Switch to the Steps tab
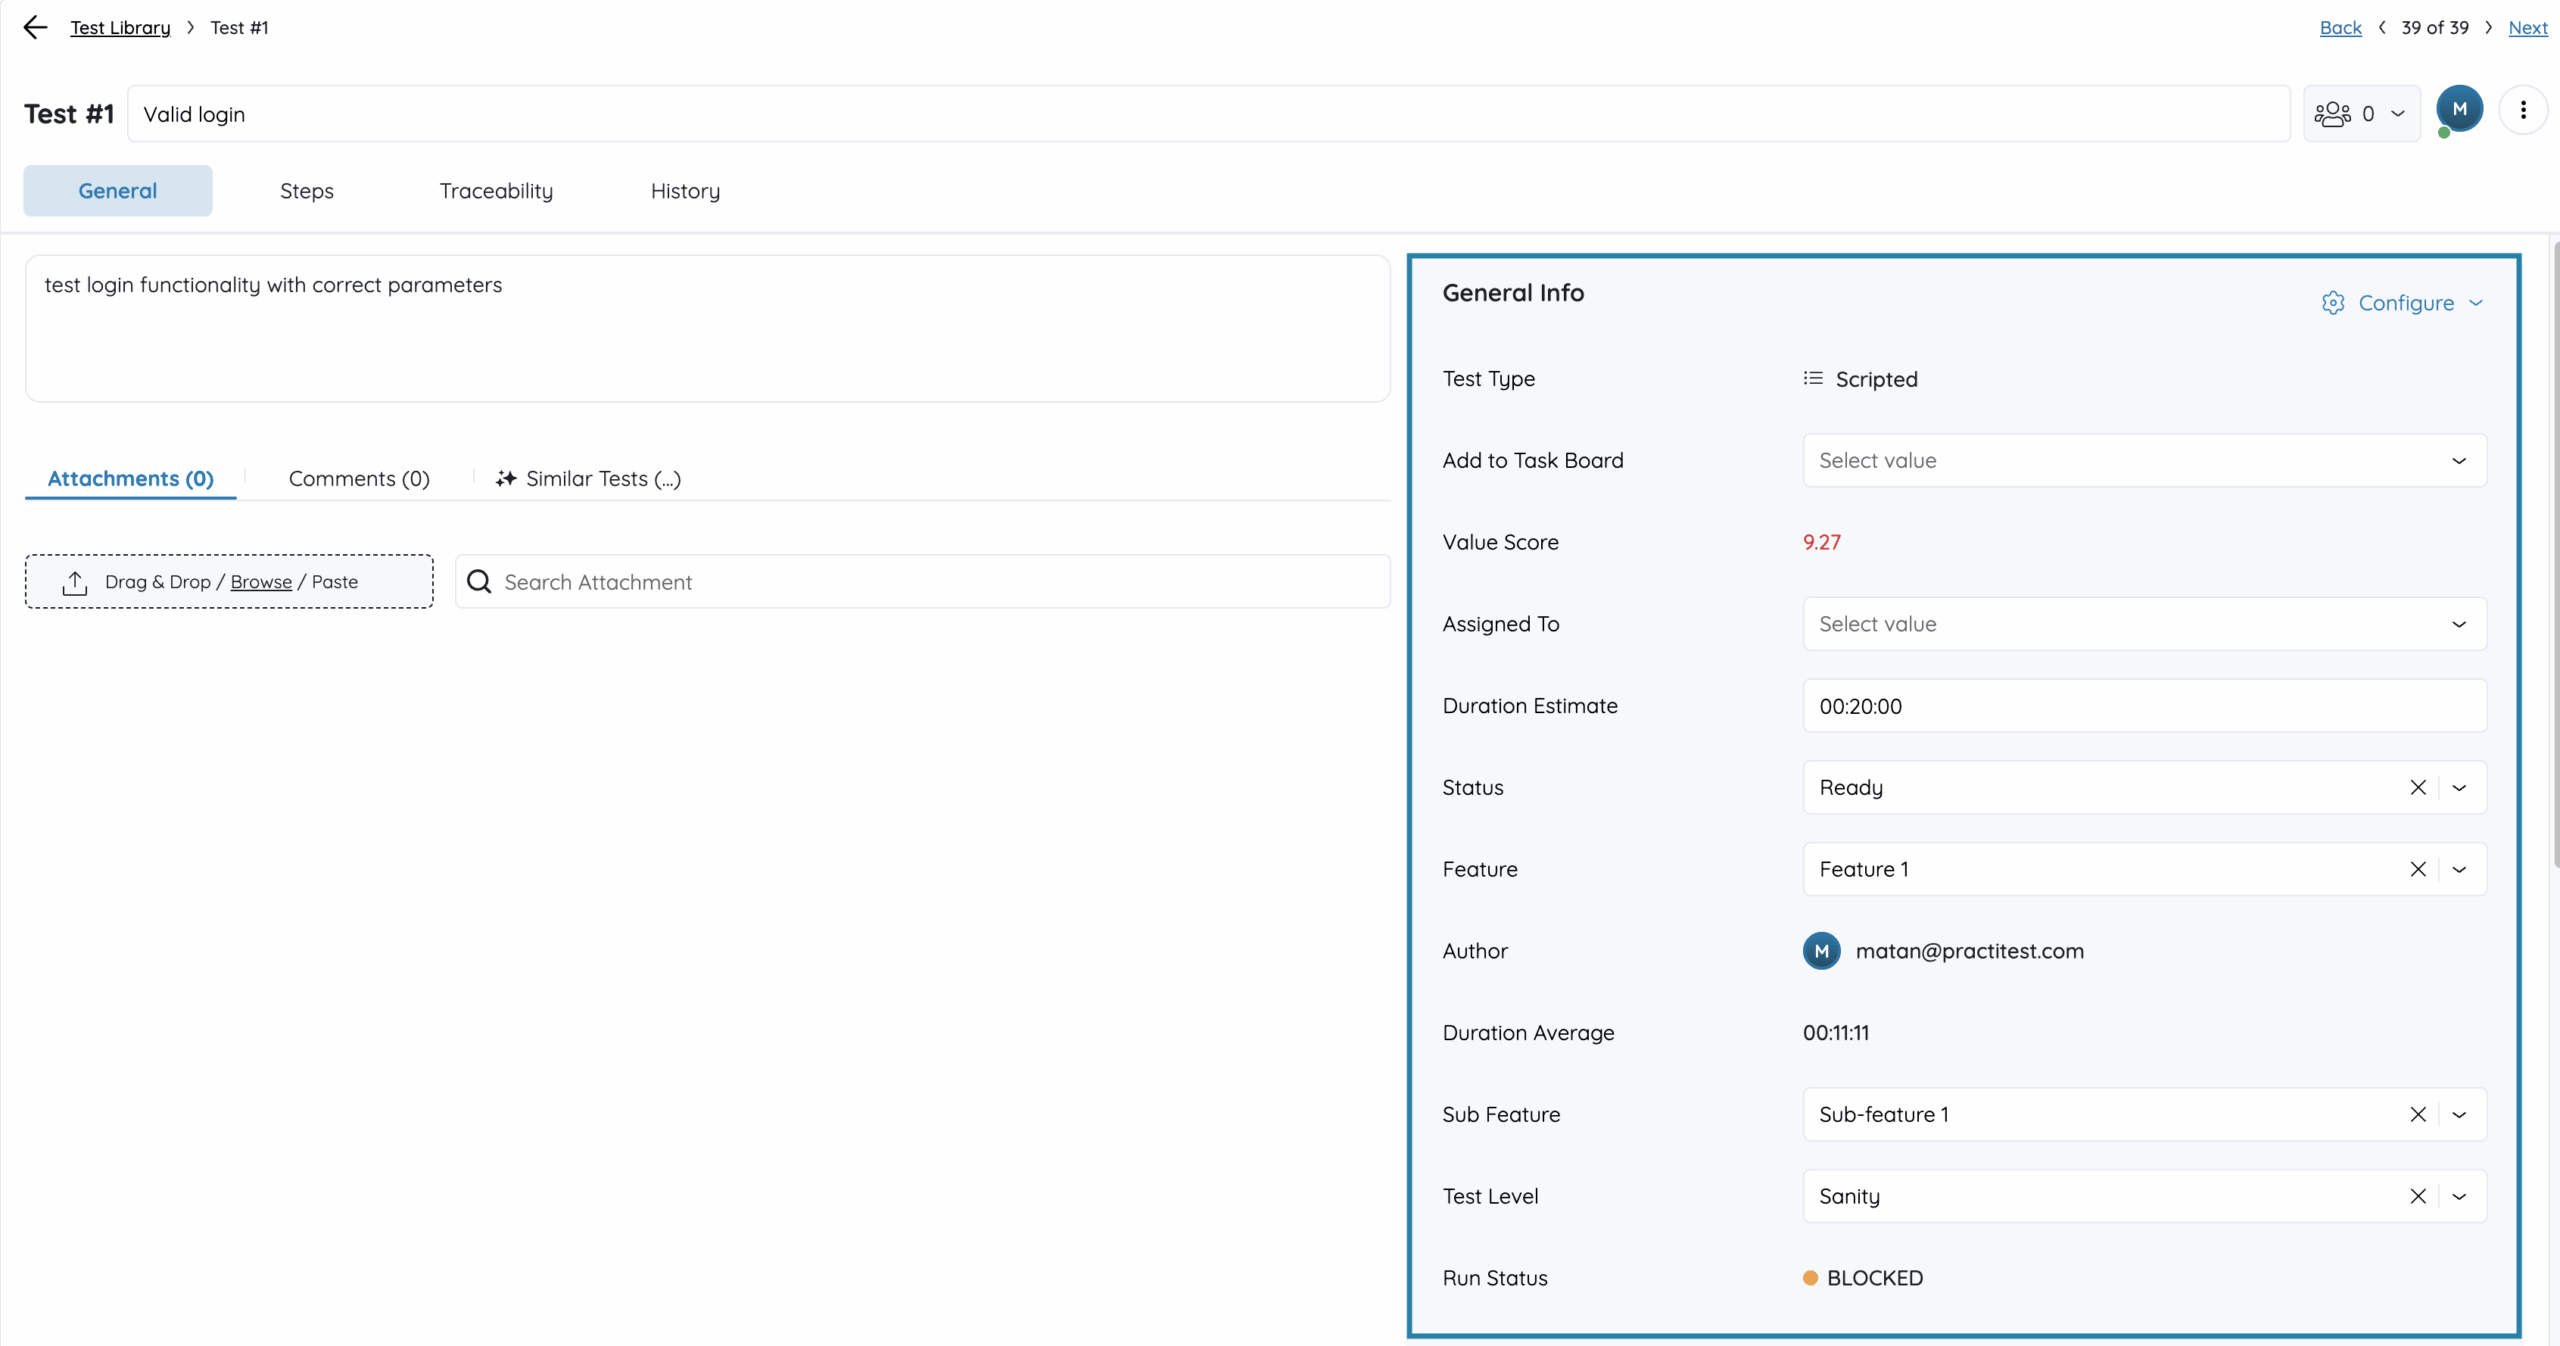 pos(307,191)
